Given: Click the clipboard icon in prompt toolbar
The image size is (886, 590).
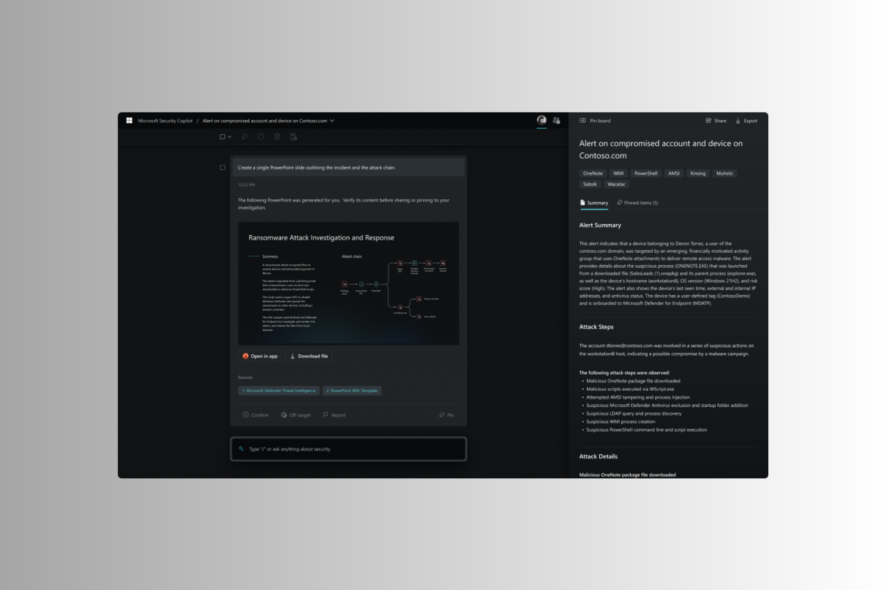Looking at the screenshot, I should [293, 137].
